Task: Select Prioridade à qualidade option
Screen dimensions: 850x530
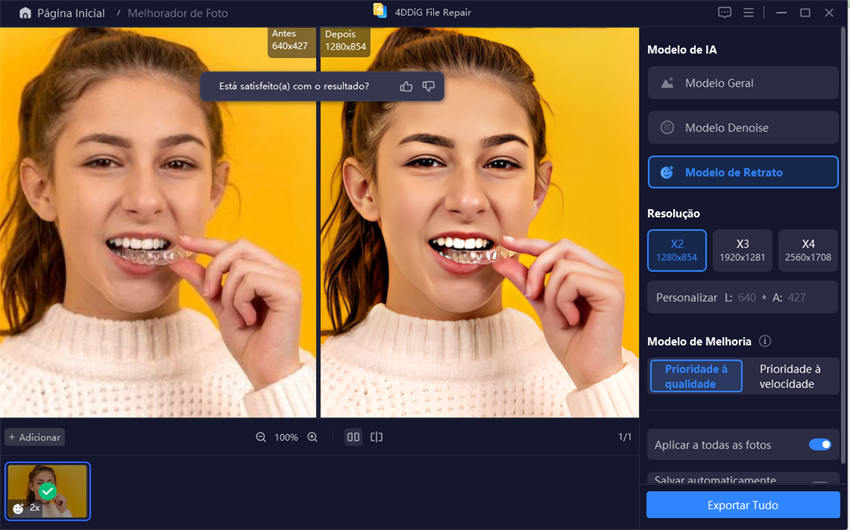Action: click(696, 376)
